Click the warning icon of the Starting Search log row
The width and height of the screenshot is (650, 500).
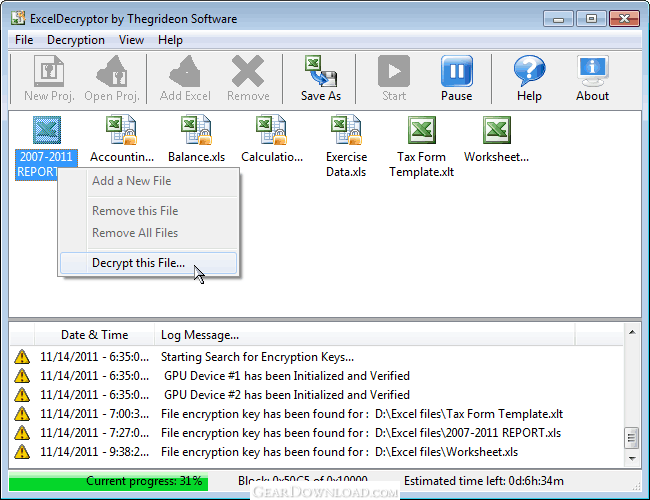(x=22, y=357)
